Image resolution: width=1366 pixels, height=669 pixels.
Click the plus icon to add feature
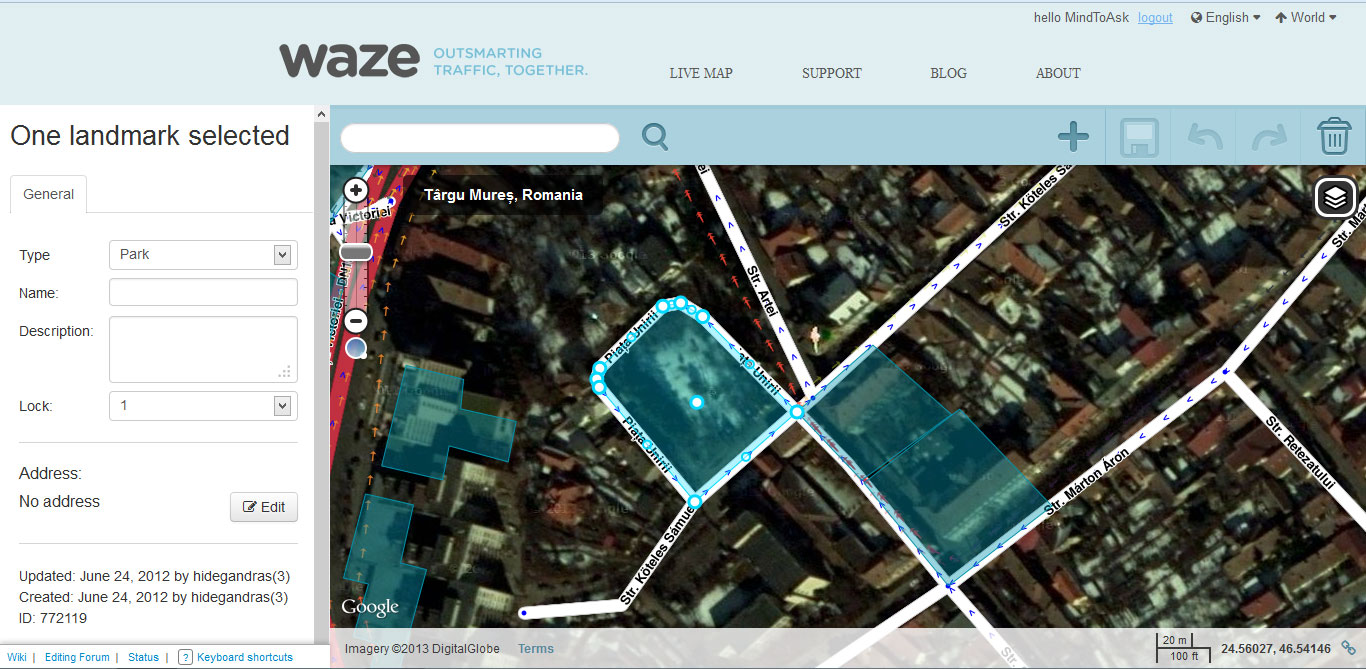[x=1073, y=137]
